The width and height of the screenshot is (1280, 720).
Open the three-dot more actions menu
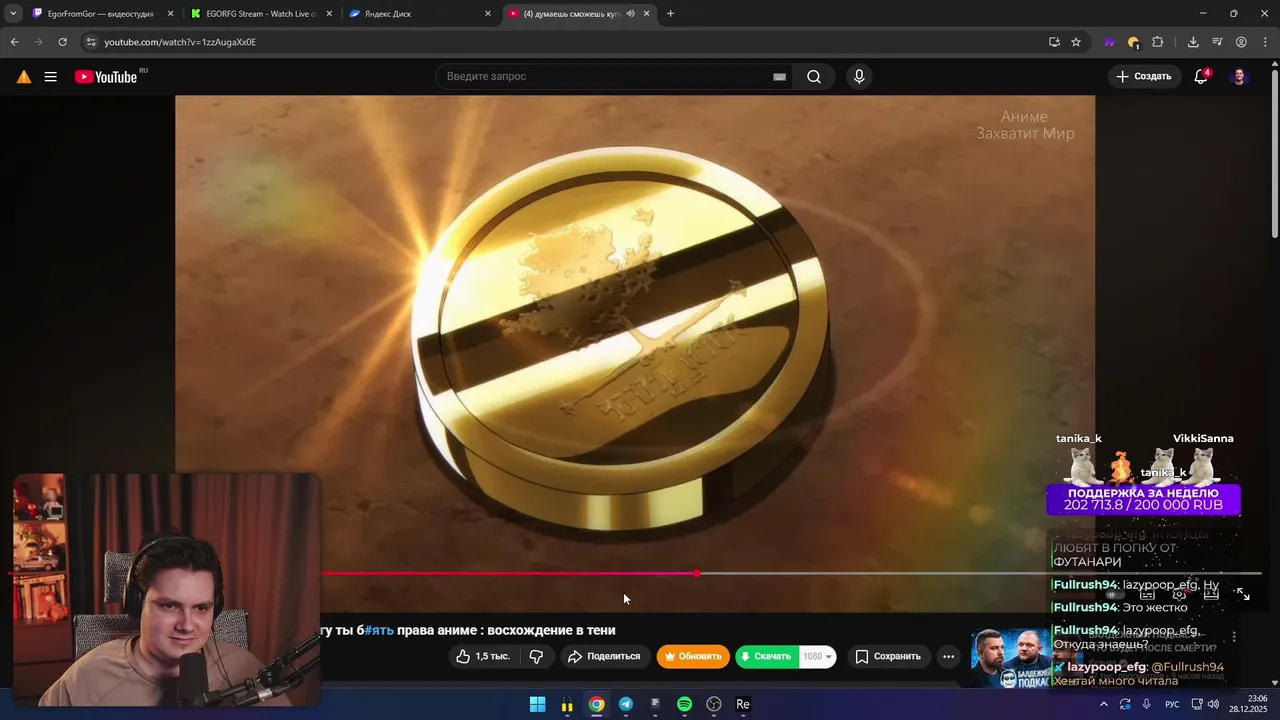point(948,656)
